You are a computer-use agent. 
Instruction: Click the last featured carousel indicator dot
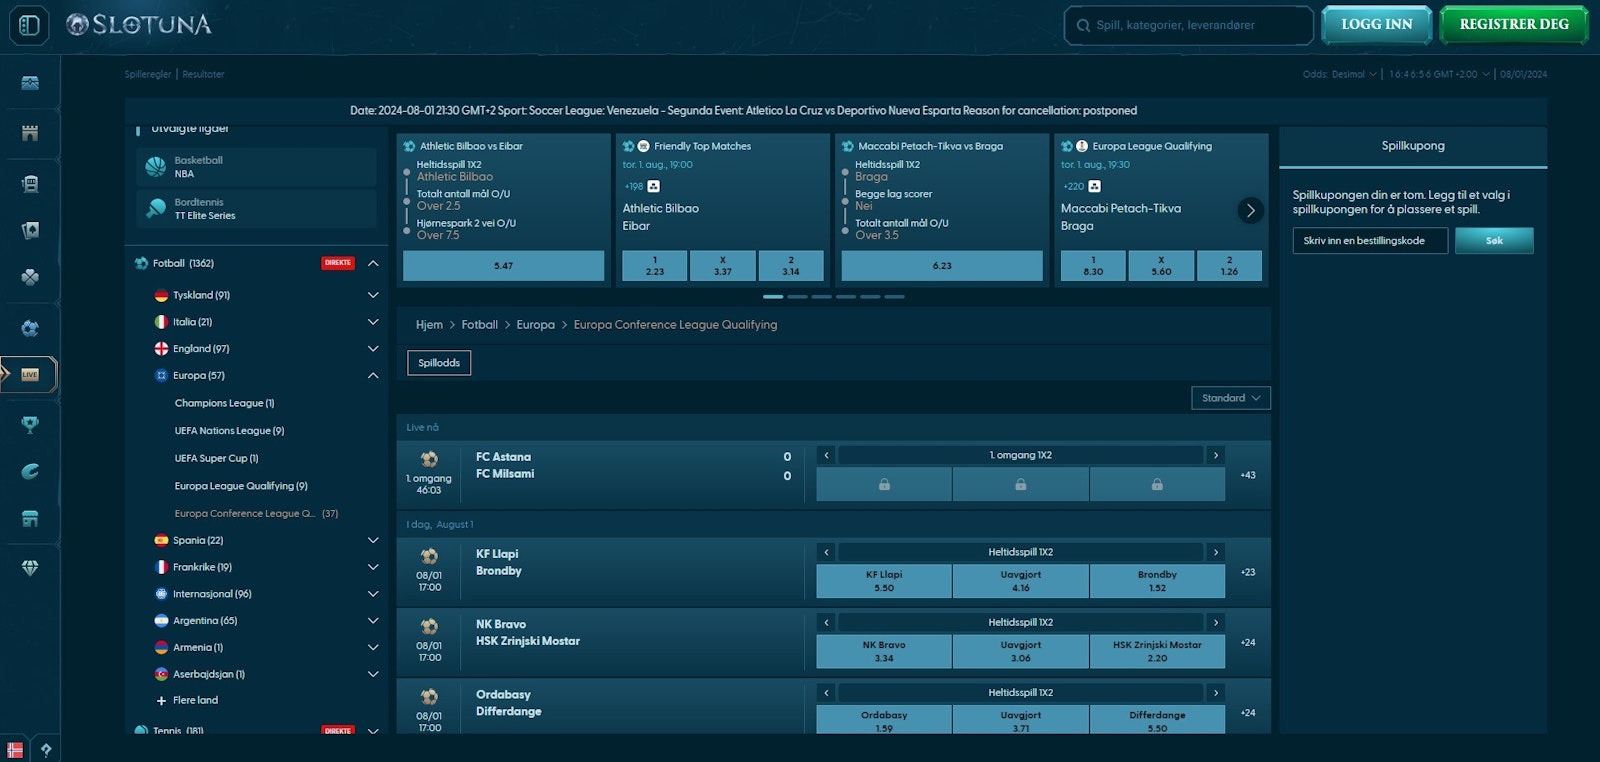coord(894,297)
